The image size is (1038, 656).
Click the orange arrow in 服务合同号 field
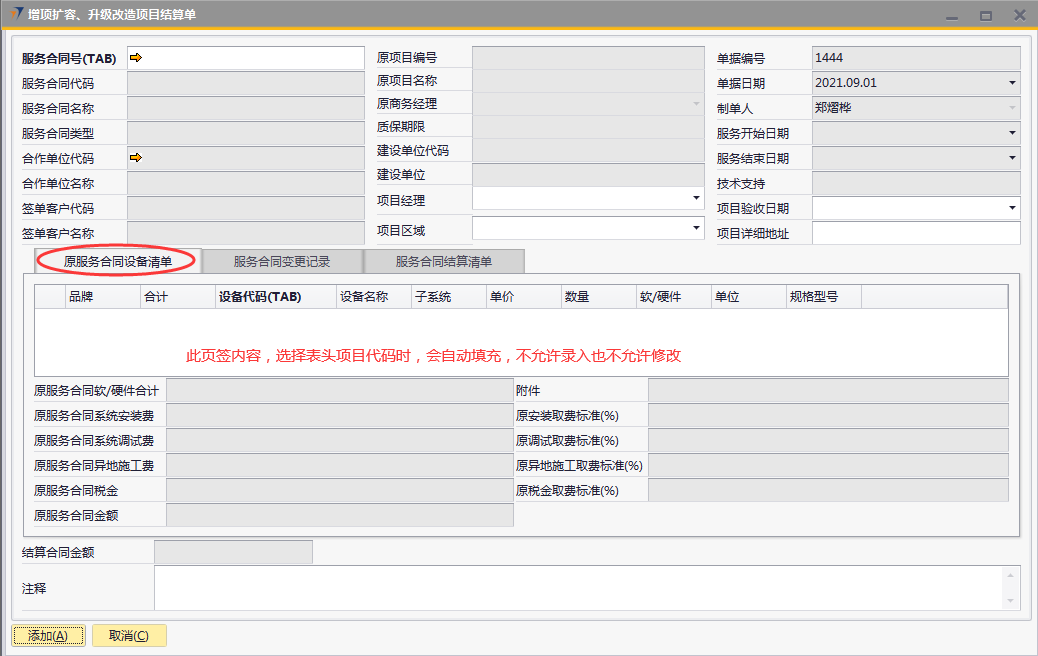coord(136,58)
